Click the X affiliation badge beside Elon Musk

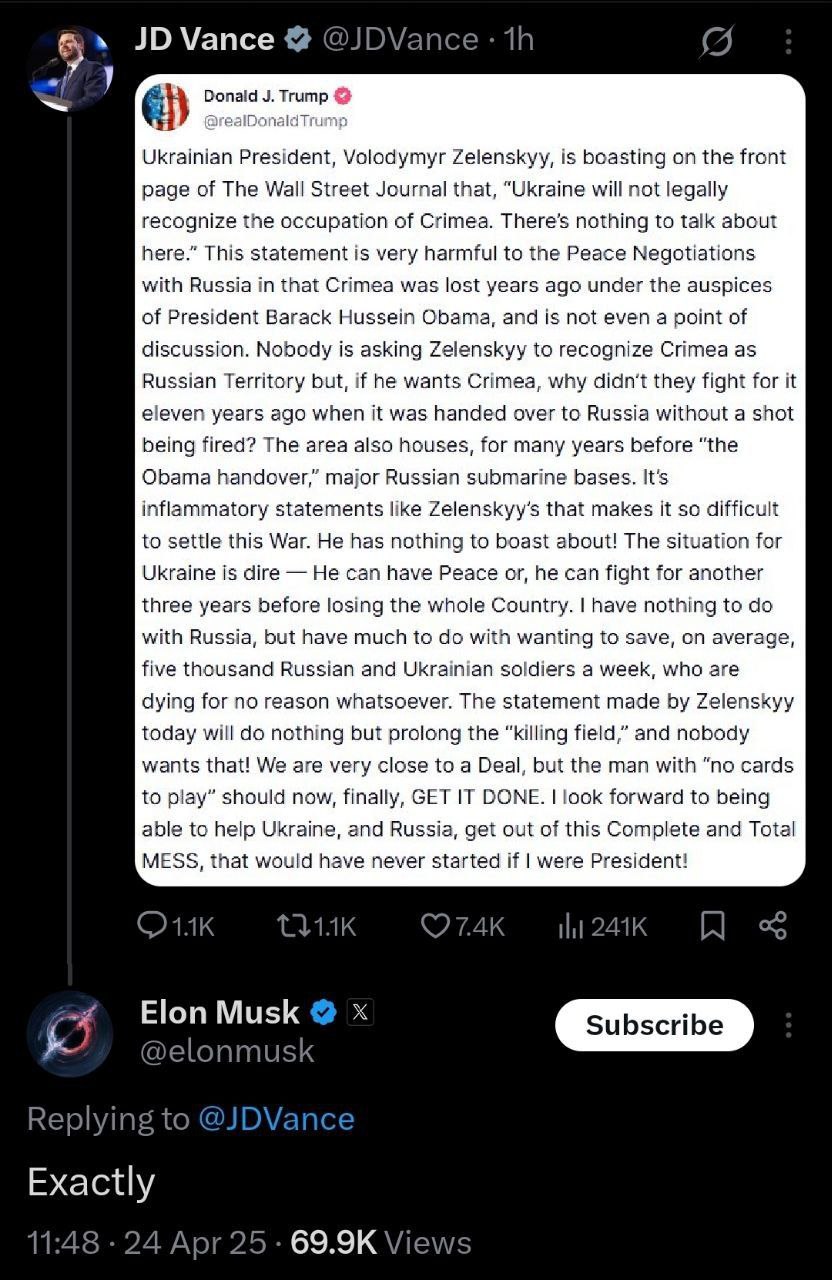(x=361, y=1012)
